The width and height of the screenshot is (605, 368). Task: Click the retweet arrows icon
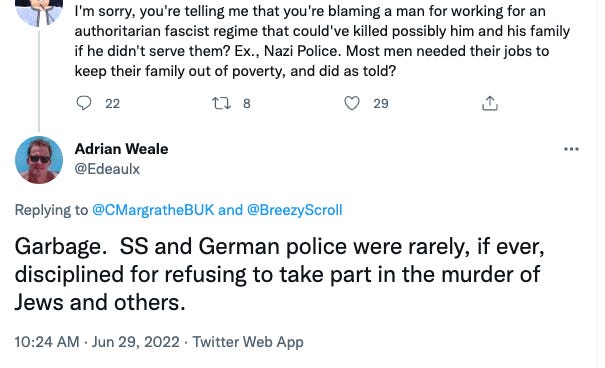[x=221, y=103]
